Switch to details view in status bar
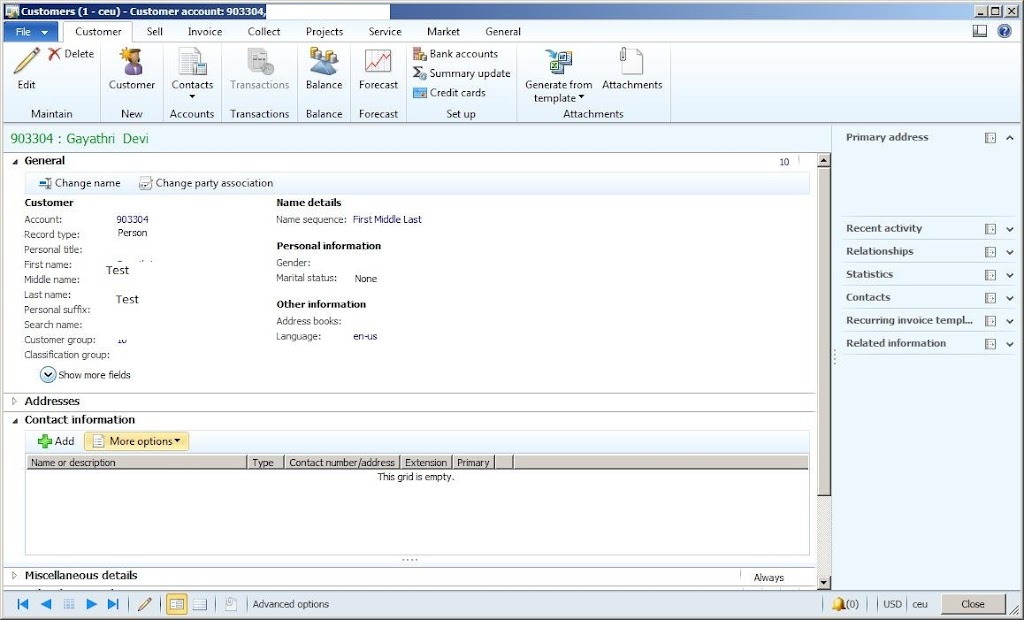The image size is (1024, 620). click(x=176, y=604)
